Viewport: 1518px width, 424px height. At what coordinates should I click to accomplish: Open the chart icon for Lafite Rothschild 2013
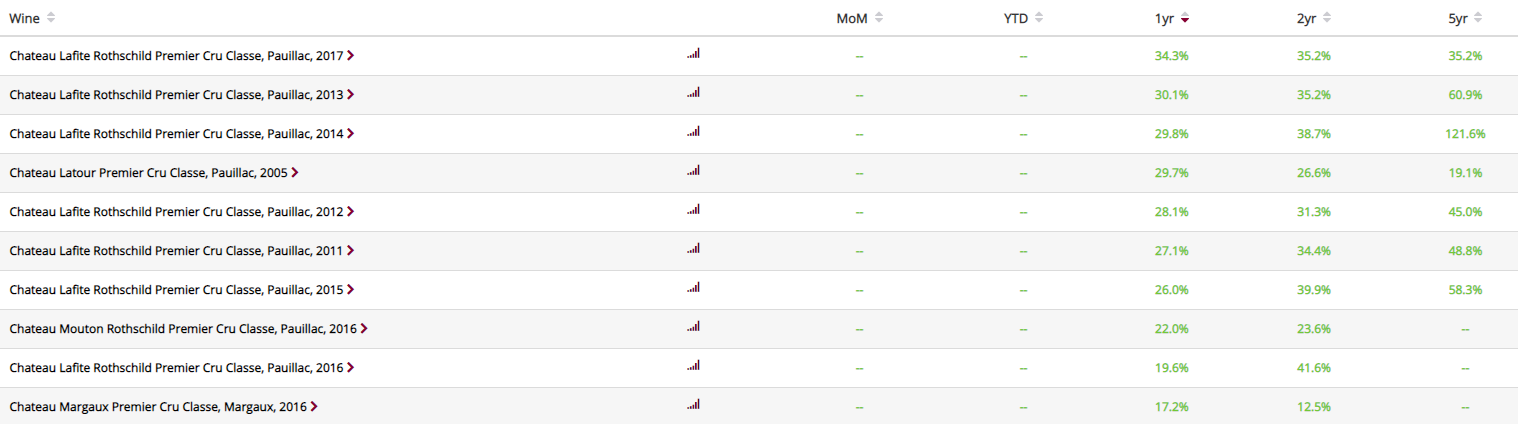(x=693, y=93)
